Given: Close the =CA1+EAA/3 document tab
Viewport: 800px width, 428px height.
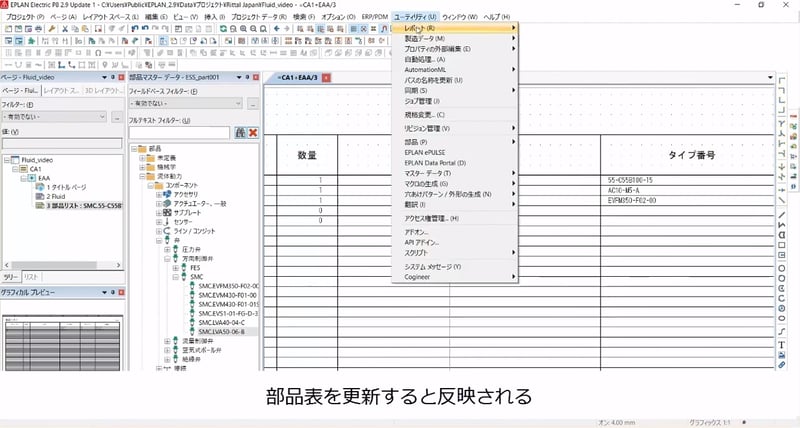Looking at the screenshot, I should pos(326,78).
